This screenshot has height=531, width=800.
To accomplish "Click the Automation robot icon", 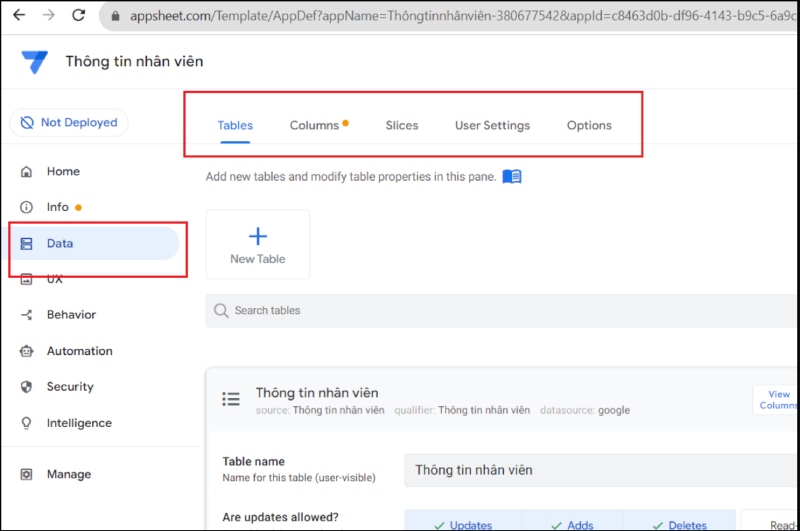I will [x=26, y=351].
